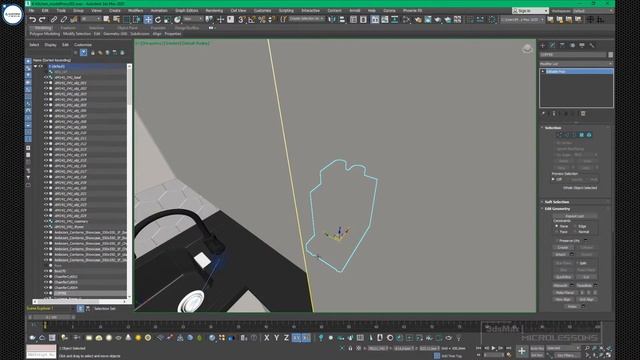Open the Curve Editor icon

(x=384, y=20)
